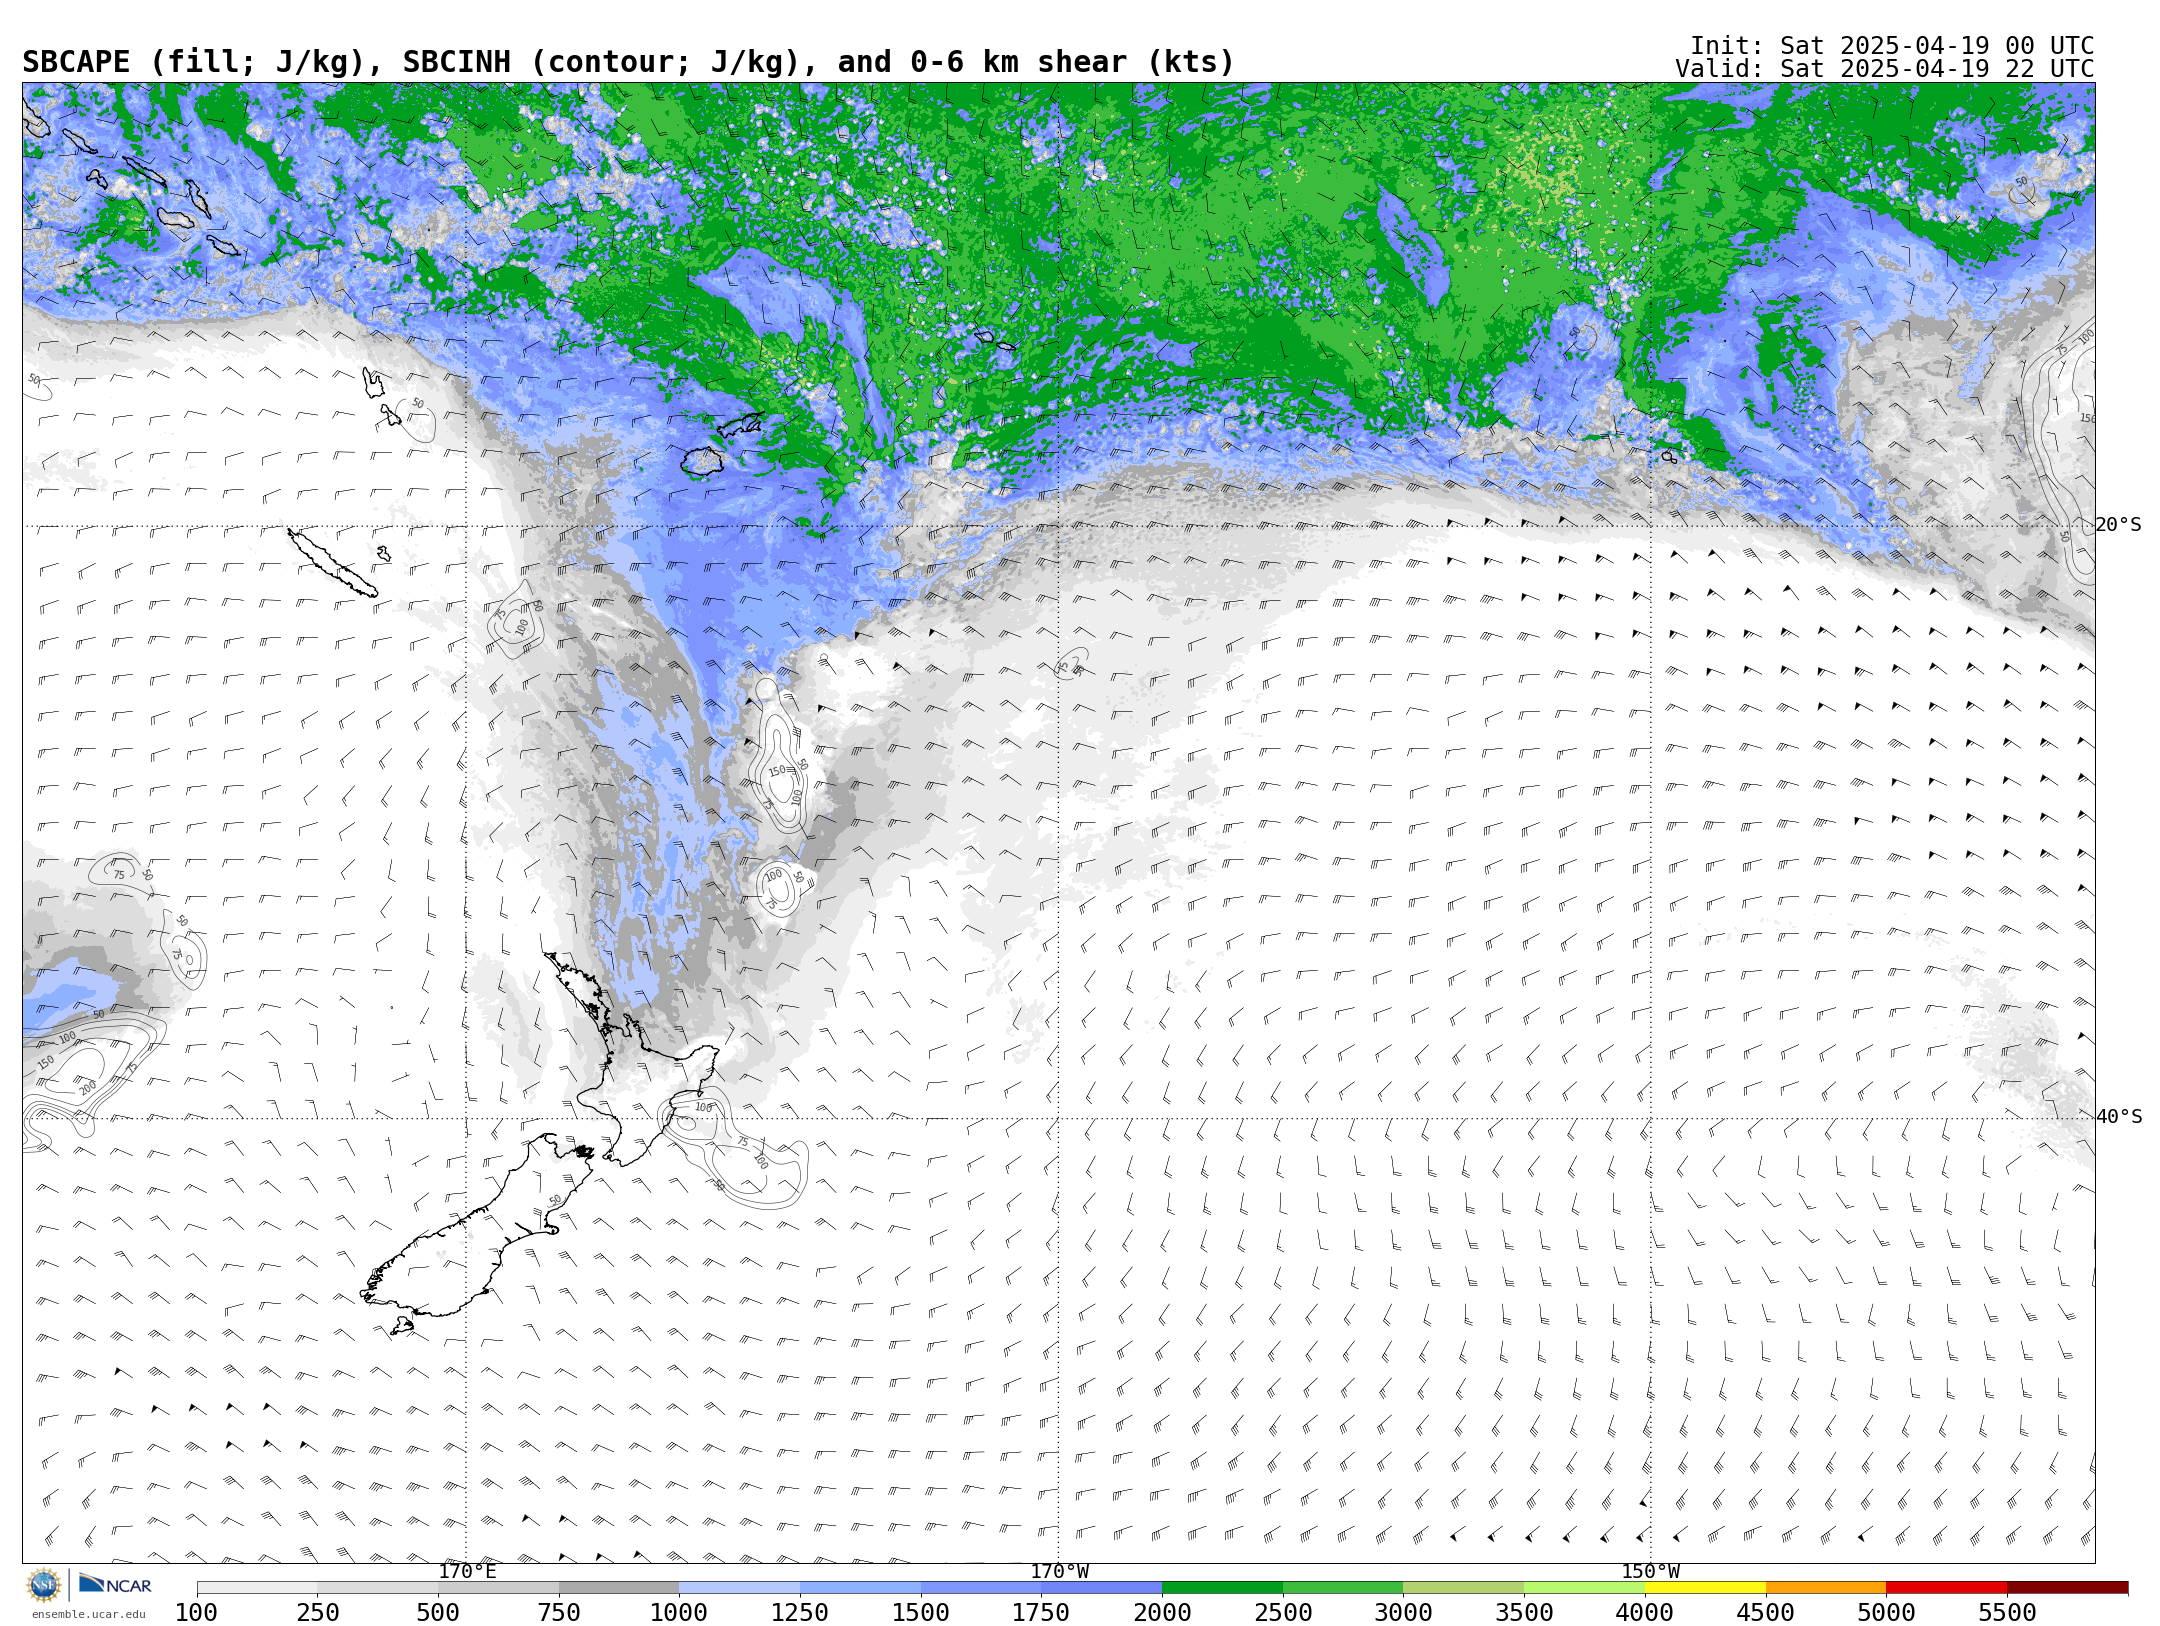Pick the 250–500 gray colorbar swatch
Viewport: 2160px width, 1626px height.
click(x=378, y=1588)
